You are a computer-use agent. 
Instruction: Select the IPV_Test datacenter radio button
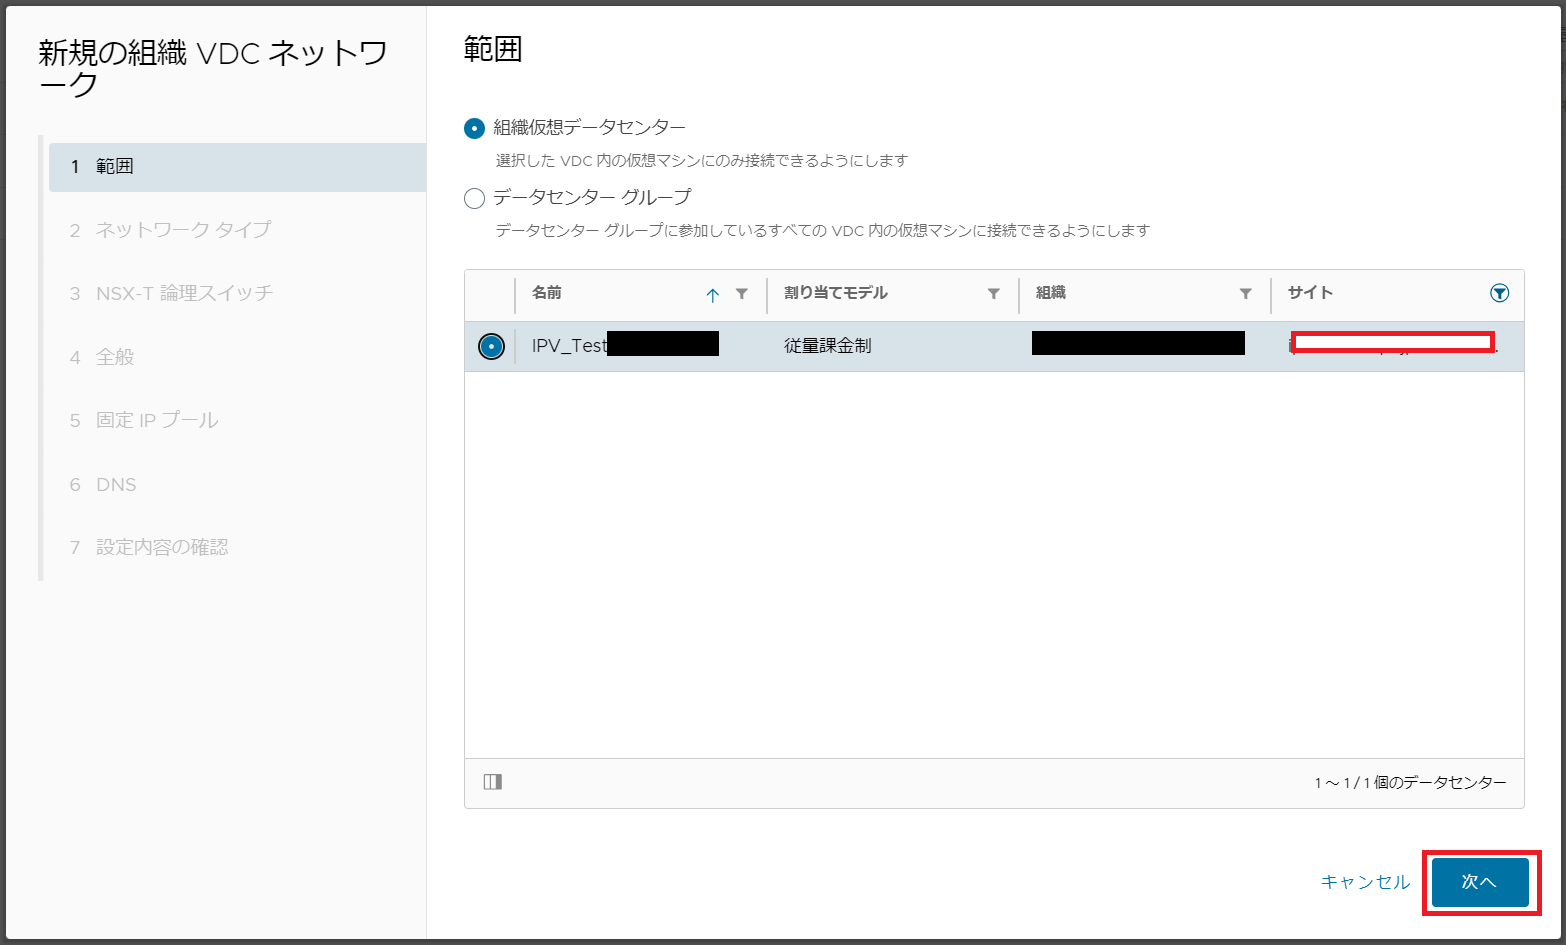pos(490,345)
